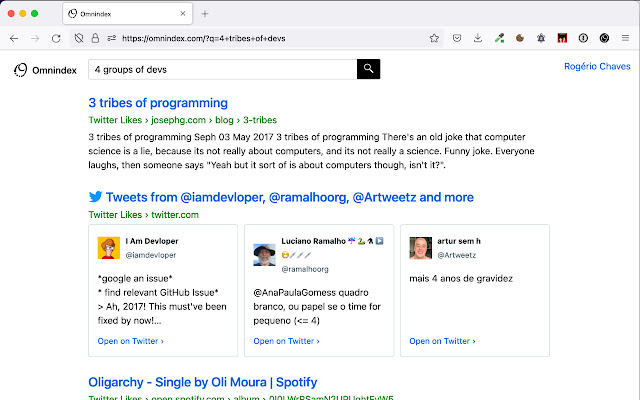This screenshot has width=640, height=400.
Task: Open site permissions icon in address bar
Action: pos(111,38)
